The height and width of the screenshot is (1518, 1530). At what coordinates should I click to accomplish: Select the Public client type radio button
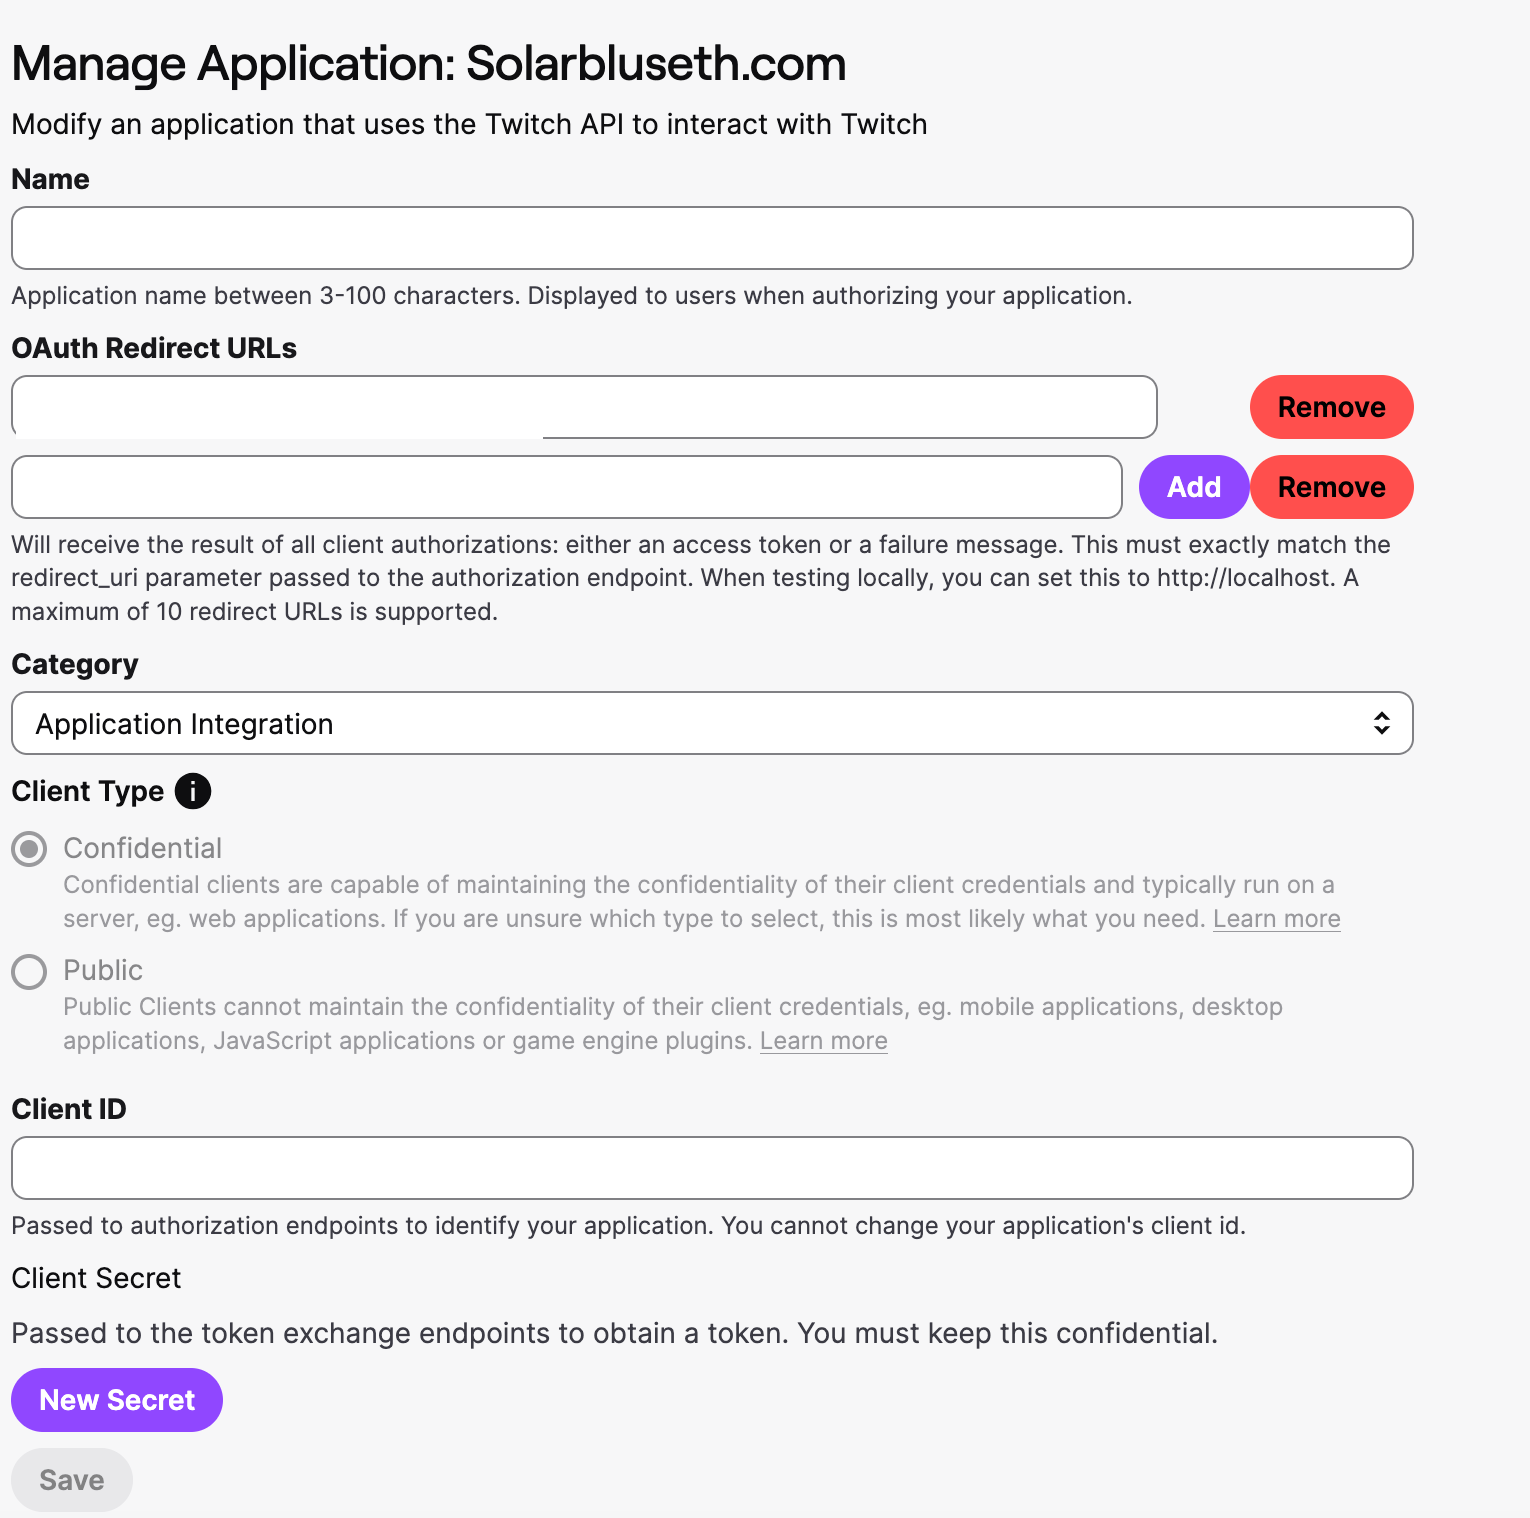[29, 971]
